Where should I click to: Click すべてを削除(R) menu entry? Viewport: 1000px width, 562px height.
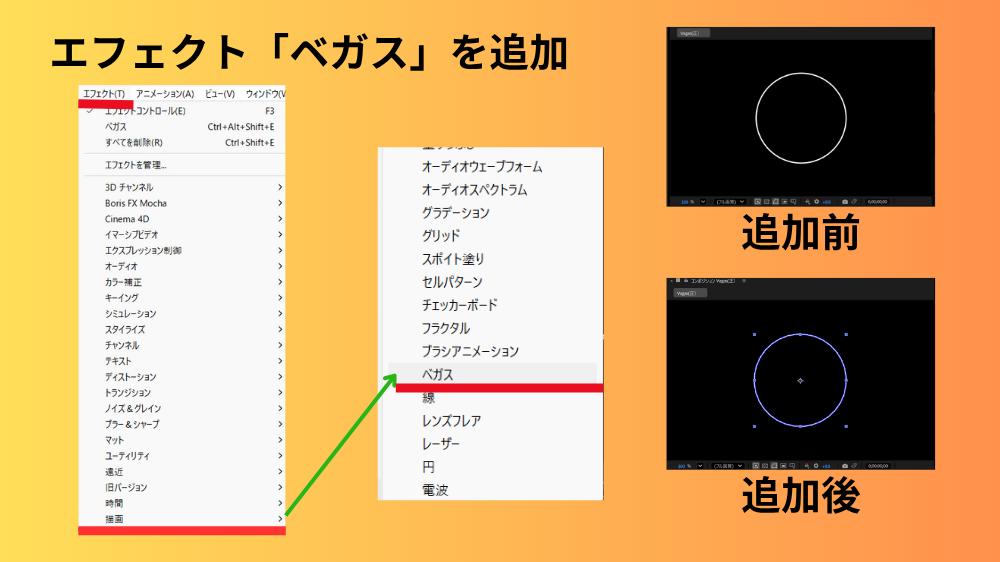(x=134, y=142)
